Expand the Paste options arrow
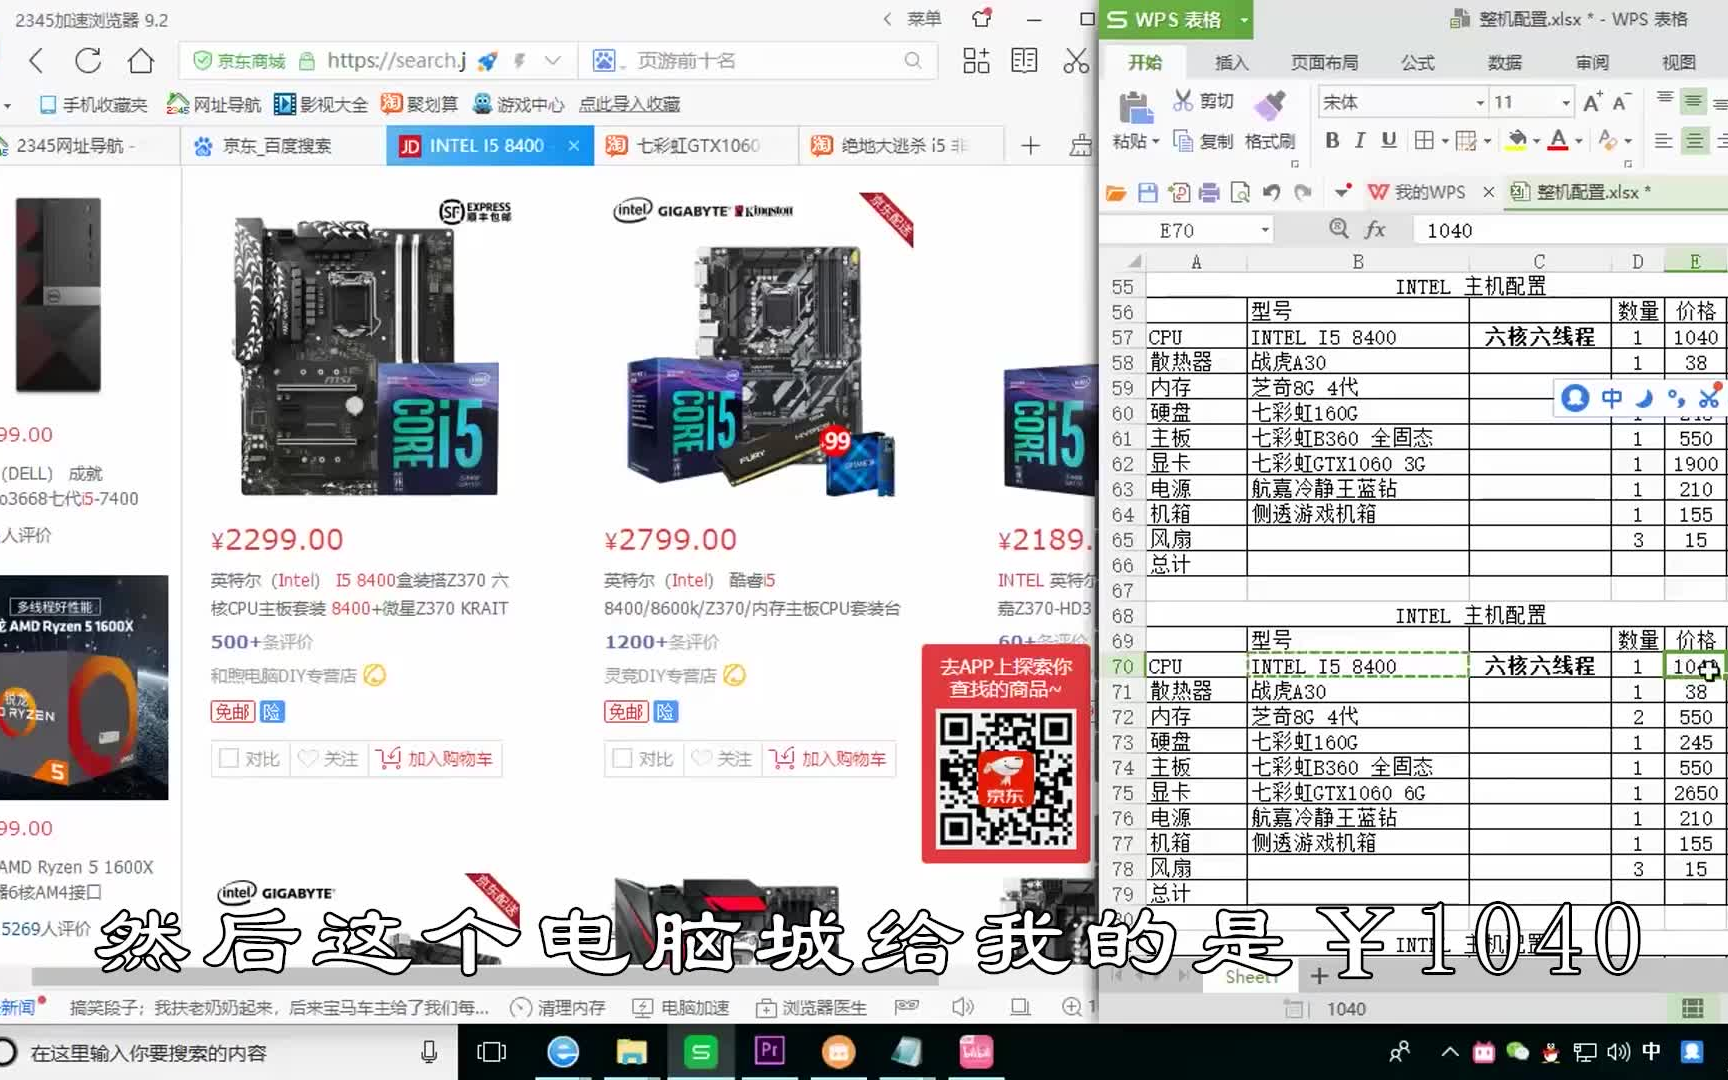 (1156, 142)
